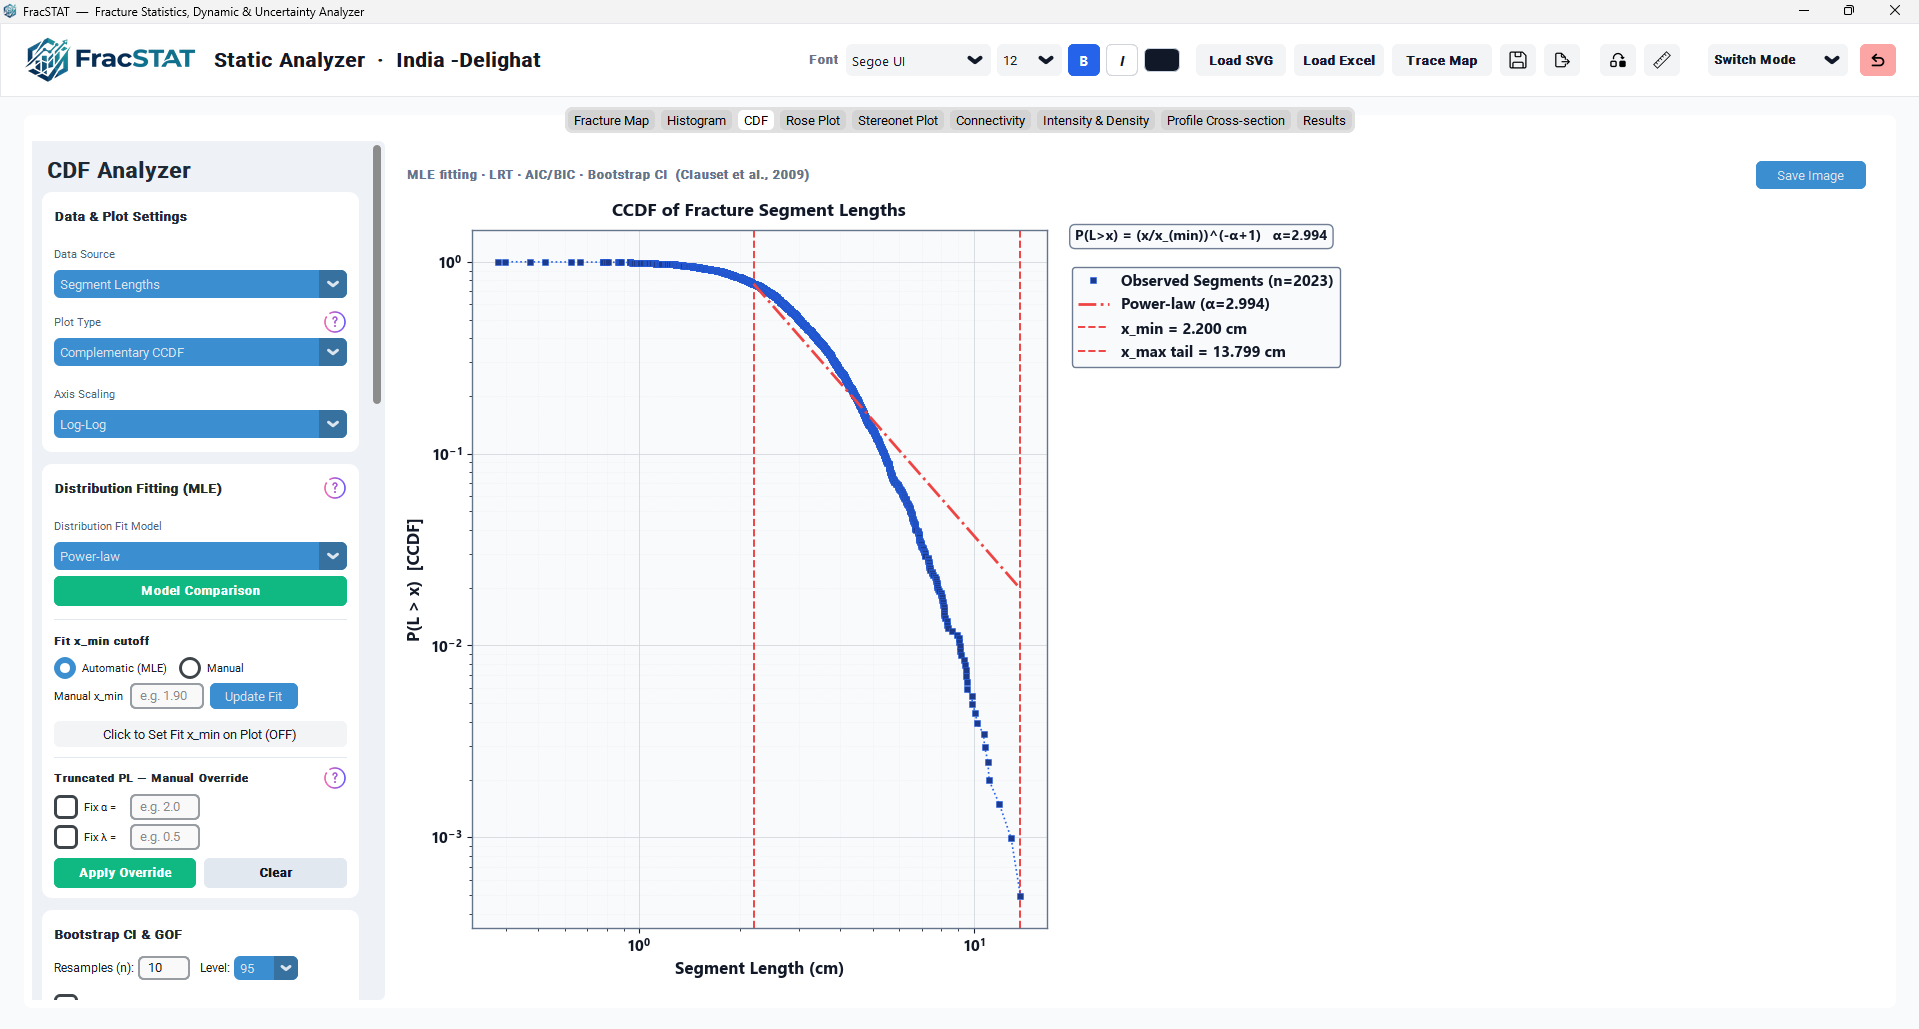
Task: Open the font color swatch
Action: click(1162, 60)
